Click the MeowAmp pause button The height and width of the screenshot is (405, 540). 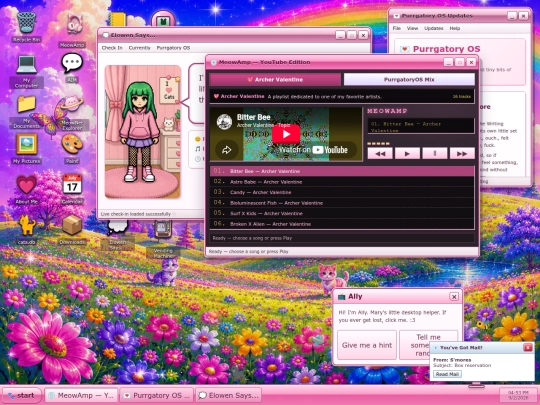point(435,154)
